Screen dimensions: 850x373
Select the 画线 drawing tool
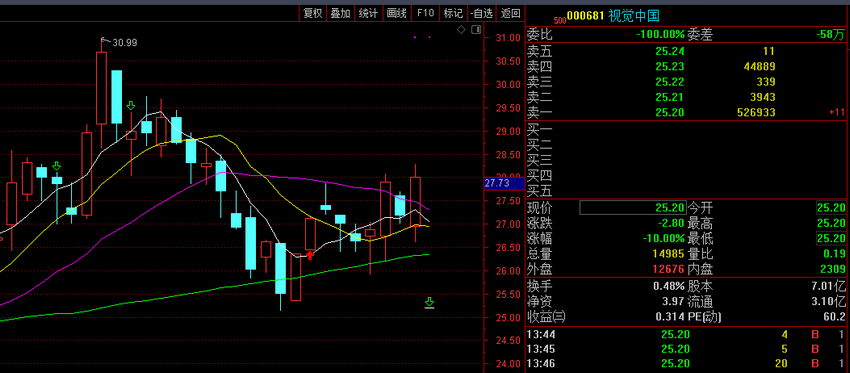[x=397, y=14]
